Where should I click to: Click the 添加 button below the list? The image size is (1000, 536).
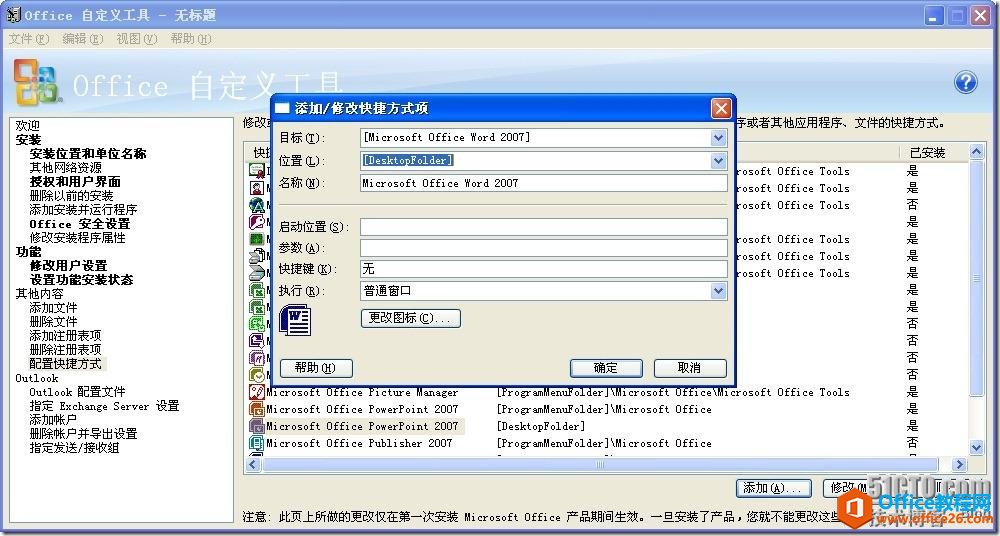click(774, 488)
